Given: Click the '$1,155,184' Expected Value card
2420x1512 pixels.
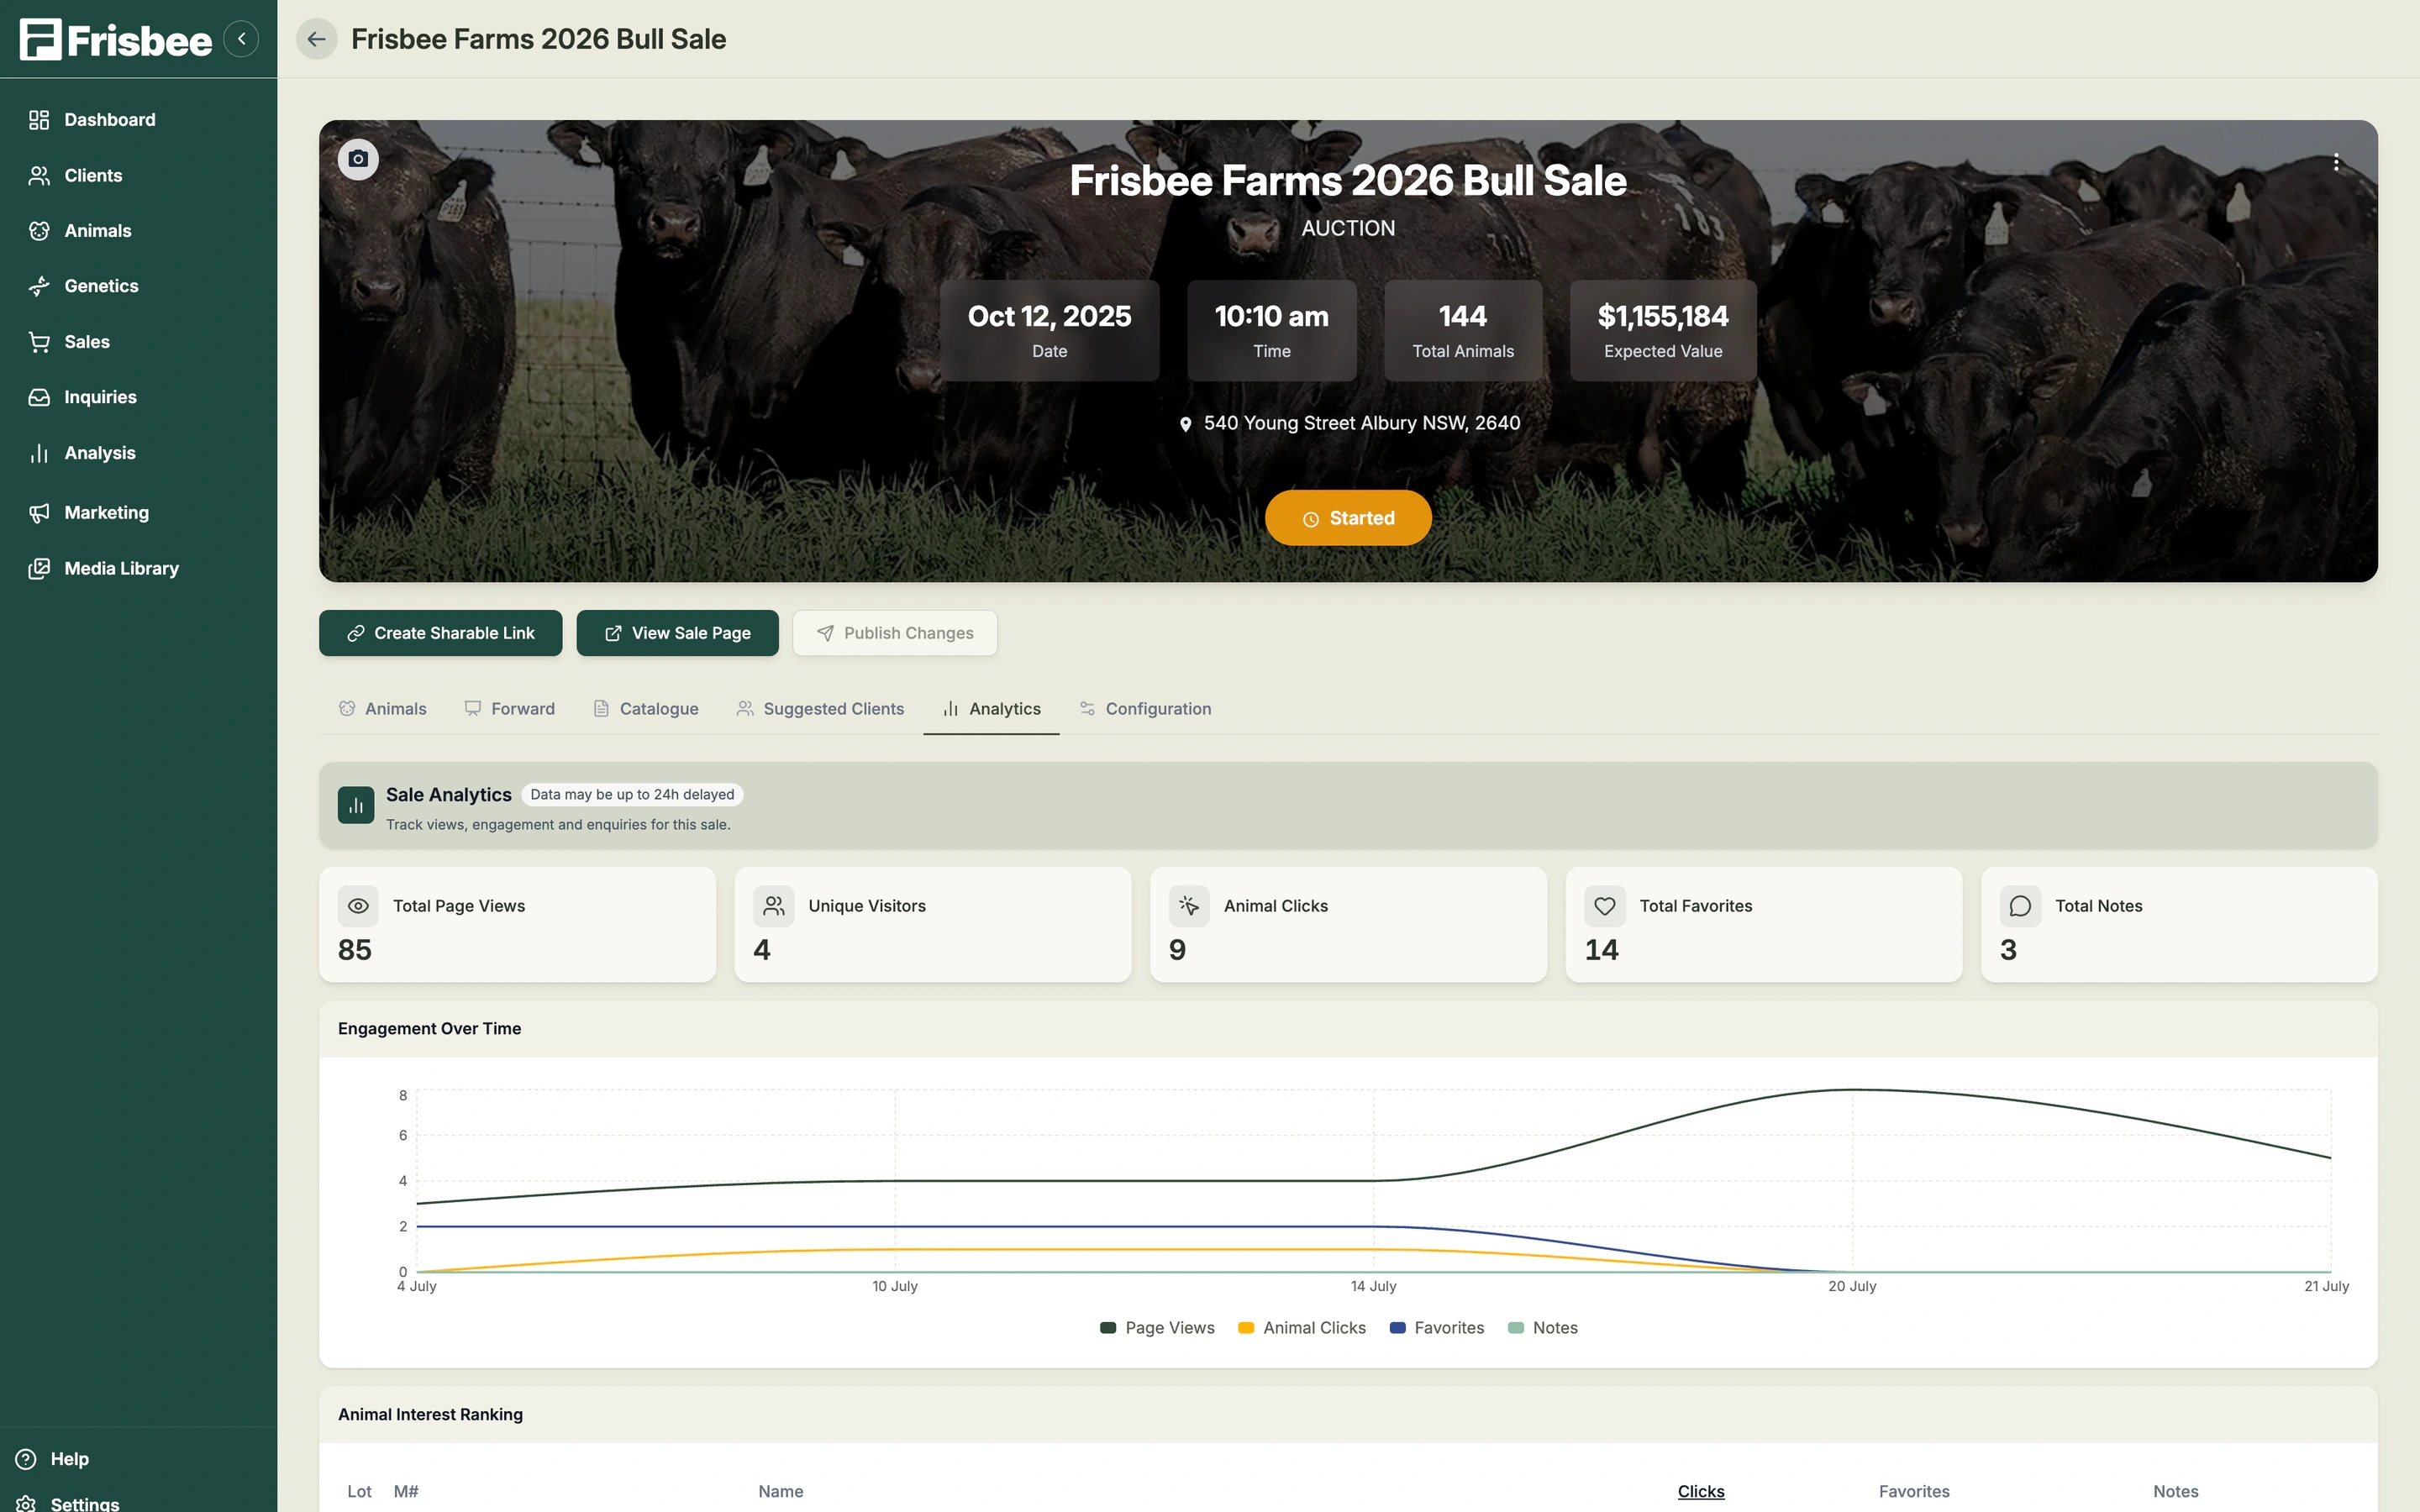Looking at the screenshot, I should click(1663, 330).
